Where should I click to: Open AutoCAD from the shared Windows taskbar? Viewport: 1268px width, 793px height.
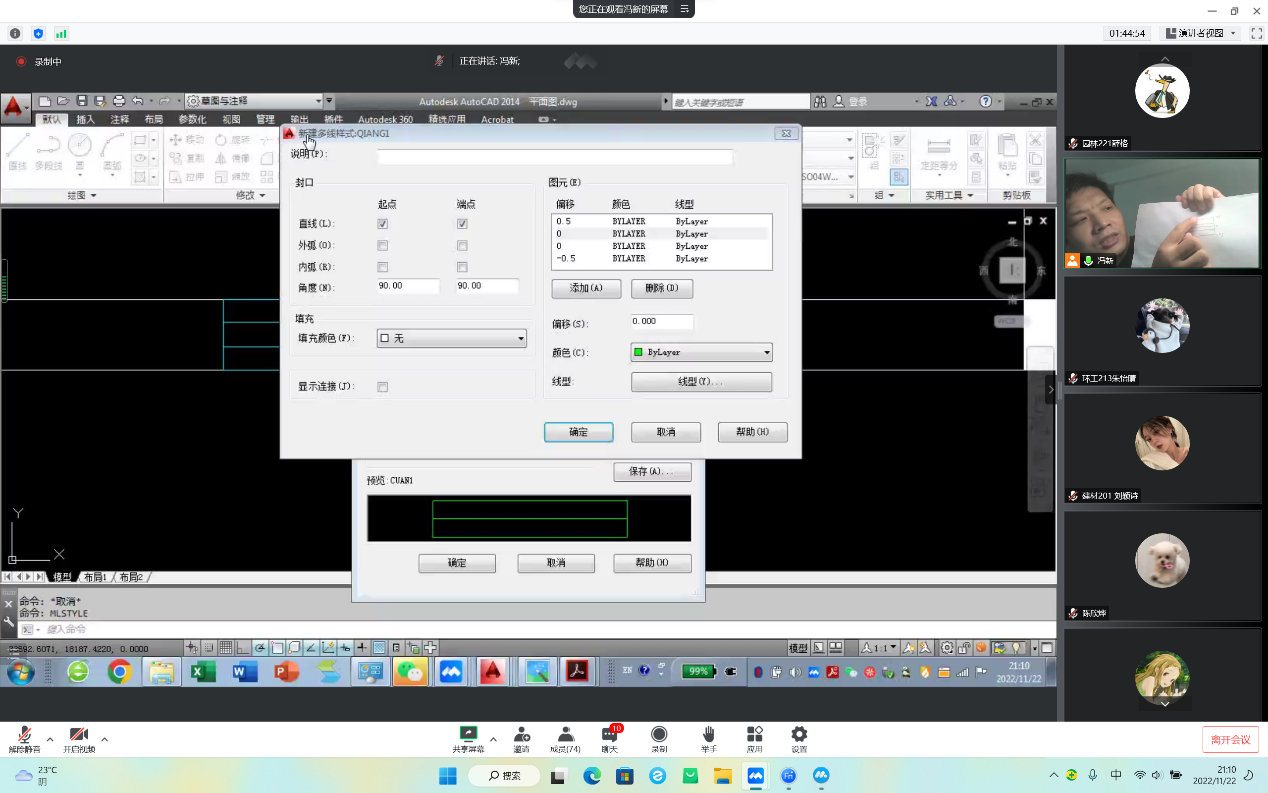492,672
